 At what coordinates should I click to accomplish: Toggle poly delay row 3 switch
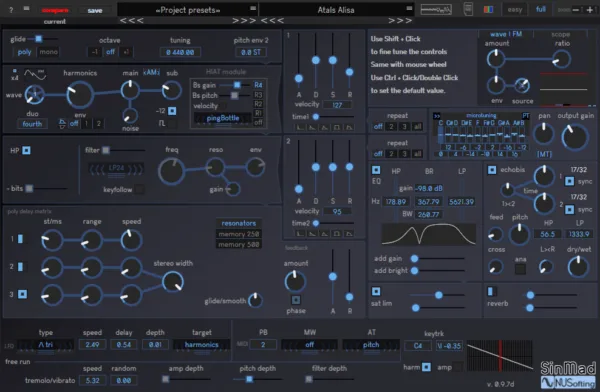(x=23, y=294)
